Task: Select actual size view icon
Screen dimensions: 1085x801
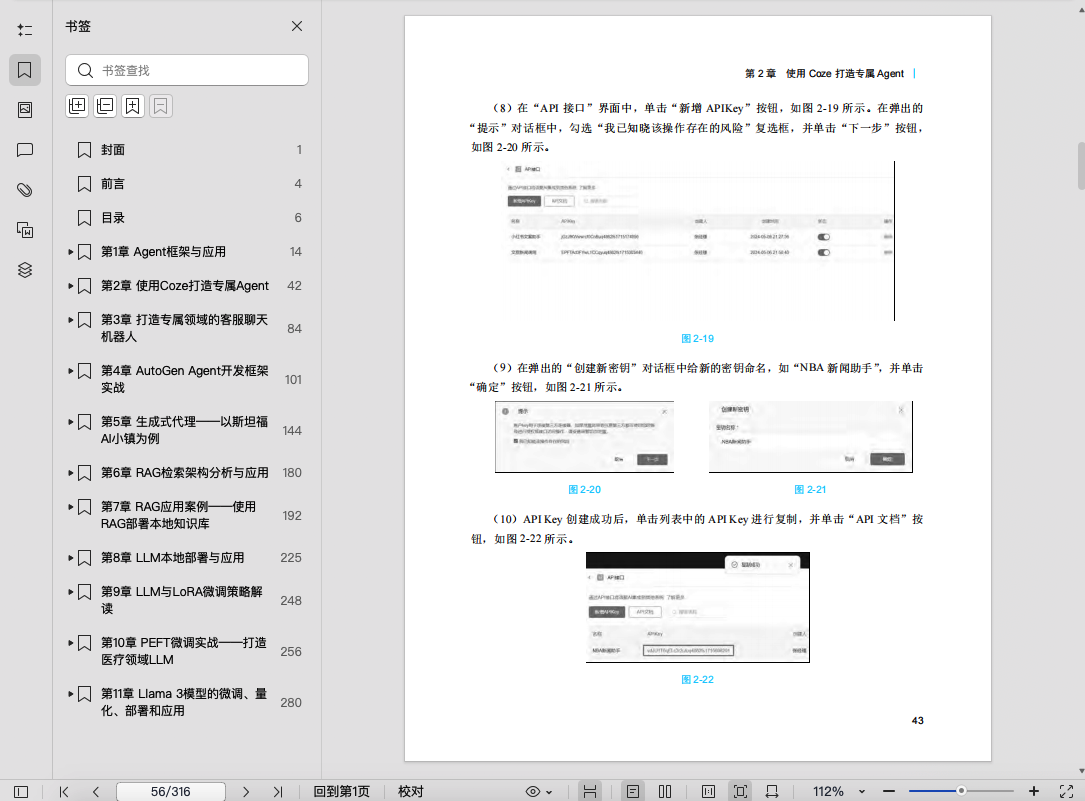Action: 708,791
